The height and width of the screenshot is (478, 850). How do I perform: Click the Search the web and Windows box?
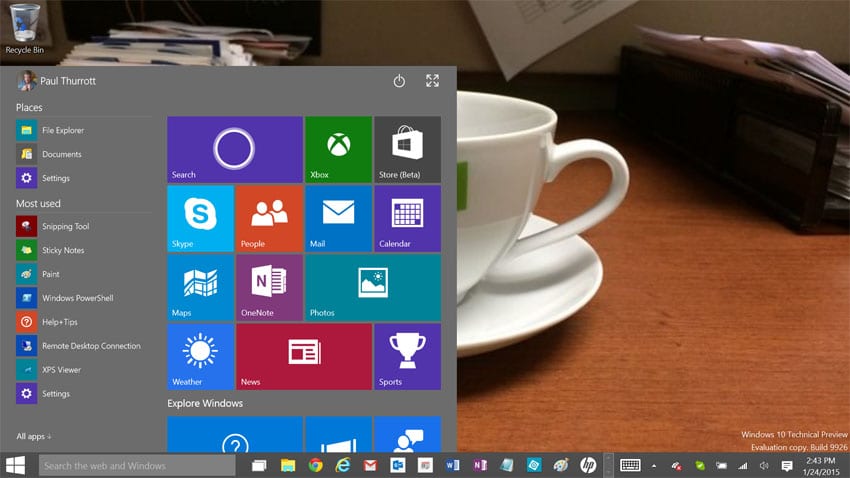pyautogui.click(x=137, y=466)
